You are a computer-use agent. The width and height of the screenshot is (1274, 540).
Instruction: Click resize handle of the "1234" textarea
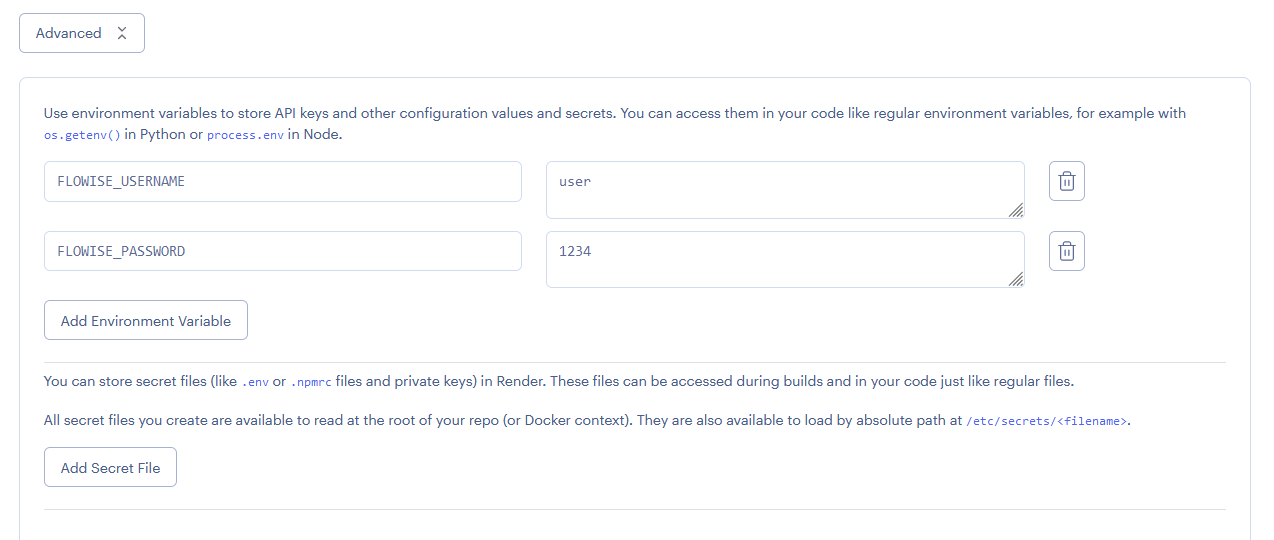pyautogui.click(x=1016, y=280)
